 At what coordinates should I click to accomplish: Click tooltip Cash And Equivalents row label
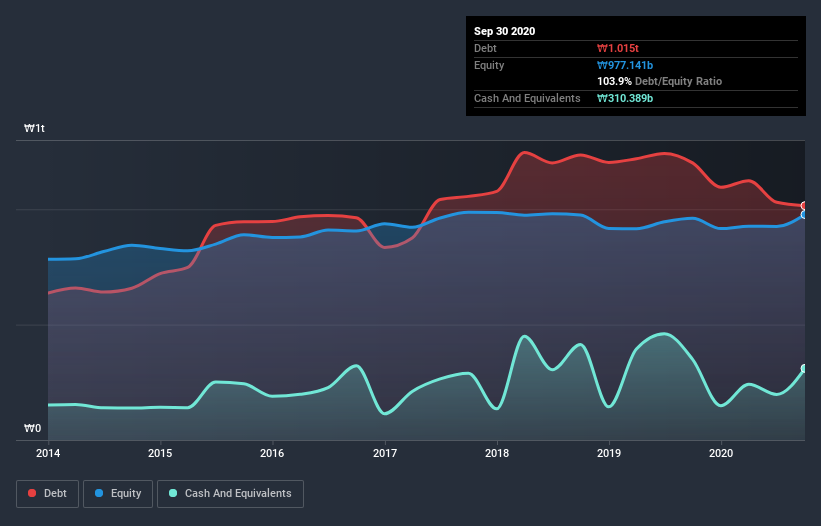click(x=527, y=98)
